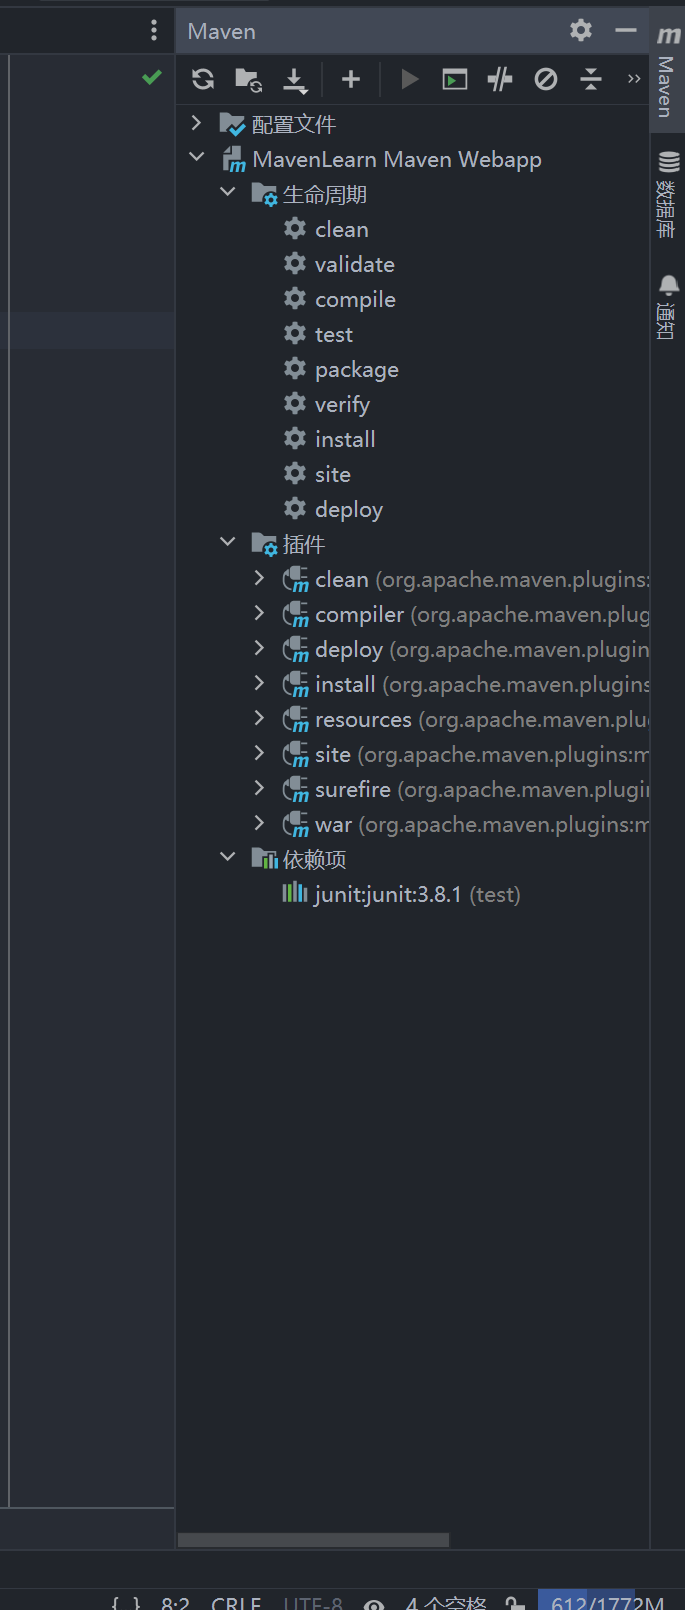
Task: Select the package lifecycle goal
Action: pos(356,370)
